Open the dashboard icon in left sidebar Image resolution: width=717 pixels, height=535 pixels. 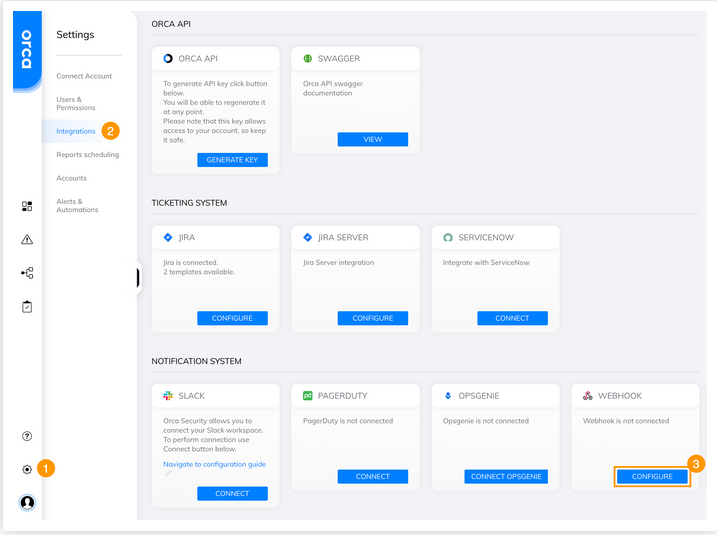point(27,206)
